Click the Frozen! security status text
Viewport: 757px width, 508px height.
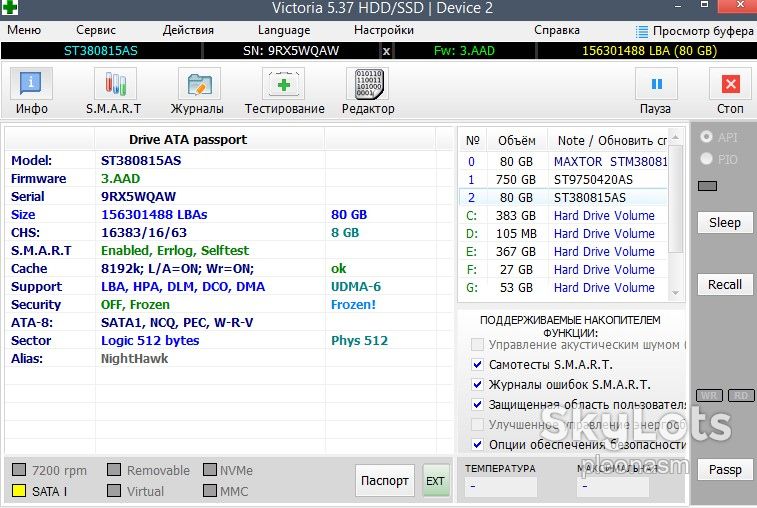click(x=353, y=305)
